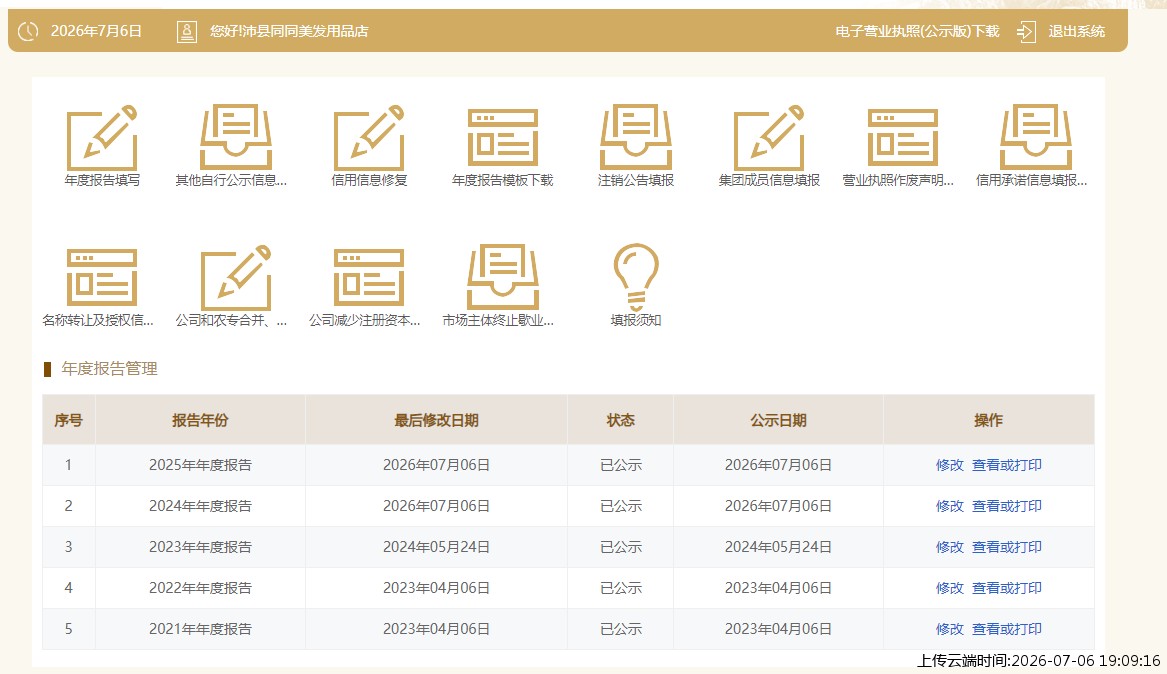Click the logout arrow icon
This screenshot has height=674, width=1167.
(1026, 31)
